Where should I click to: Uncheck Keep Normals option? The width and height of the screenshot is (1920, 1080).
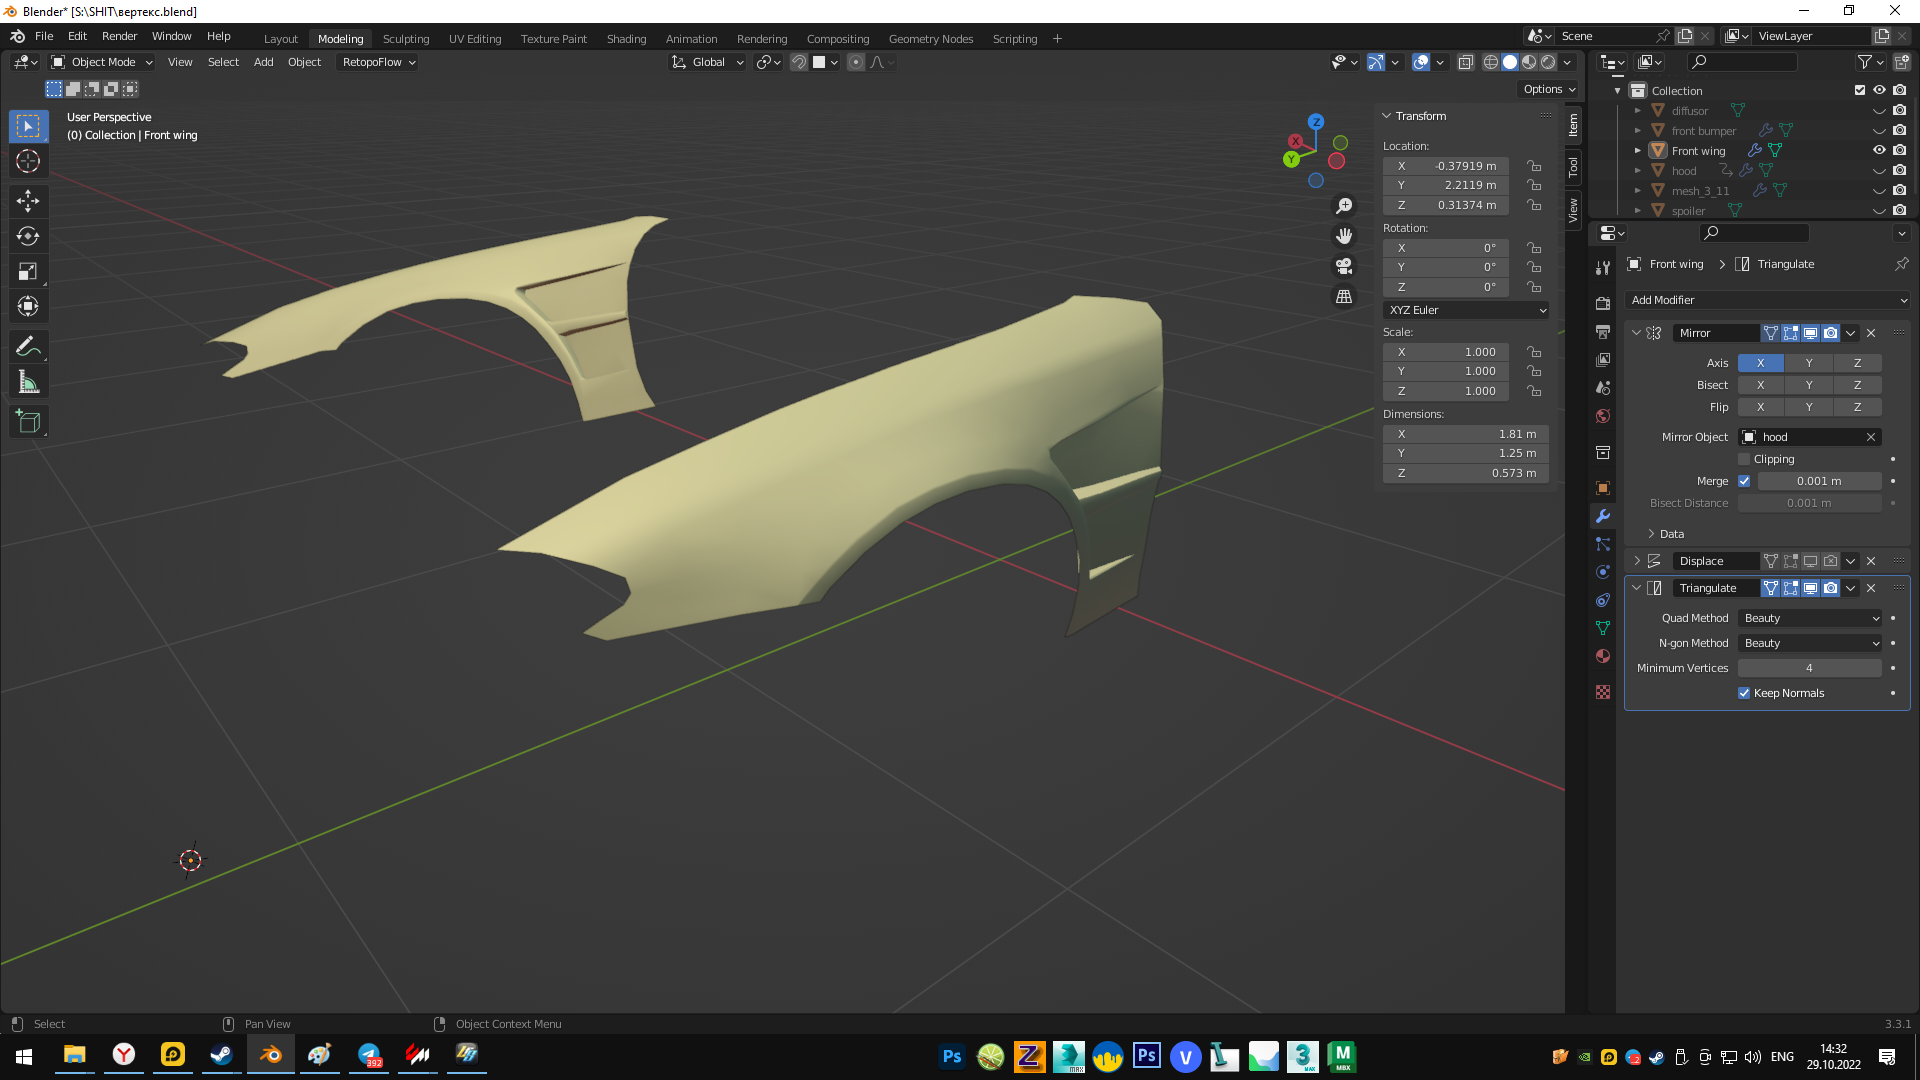1744,693
